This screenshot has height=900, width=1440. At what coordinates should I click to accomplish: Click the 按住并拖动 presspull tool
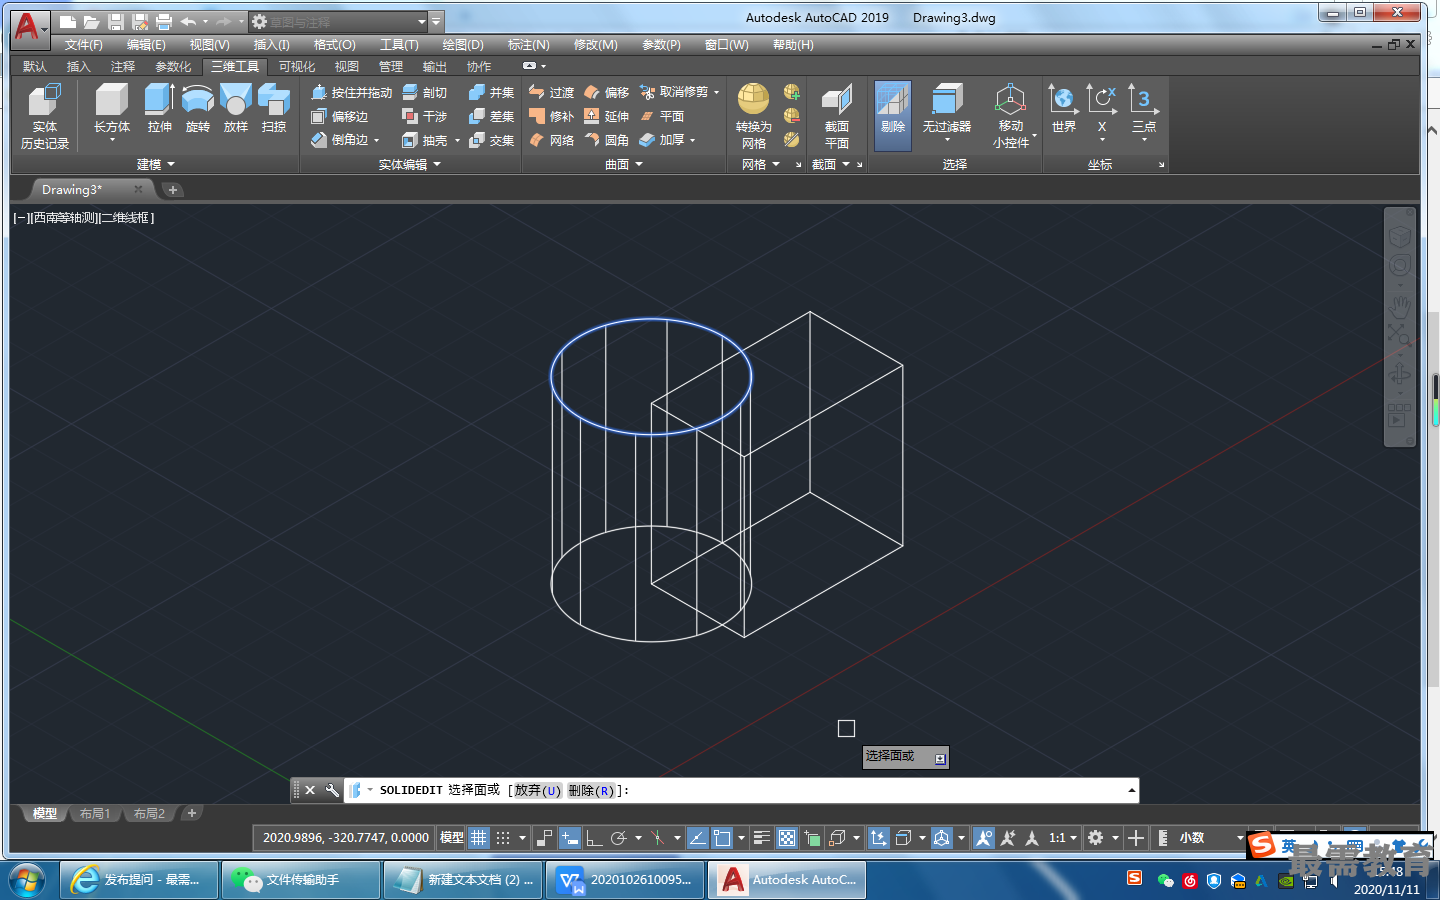coord(351,92)
